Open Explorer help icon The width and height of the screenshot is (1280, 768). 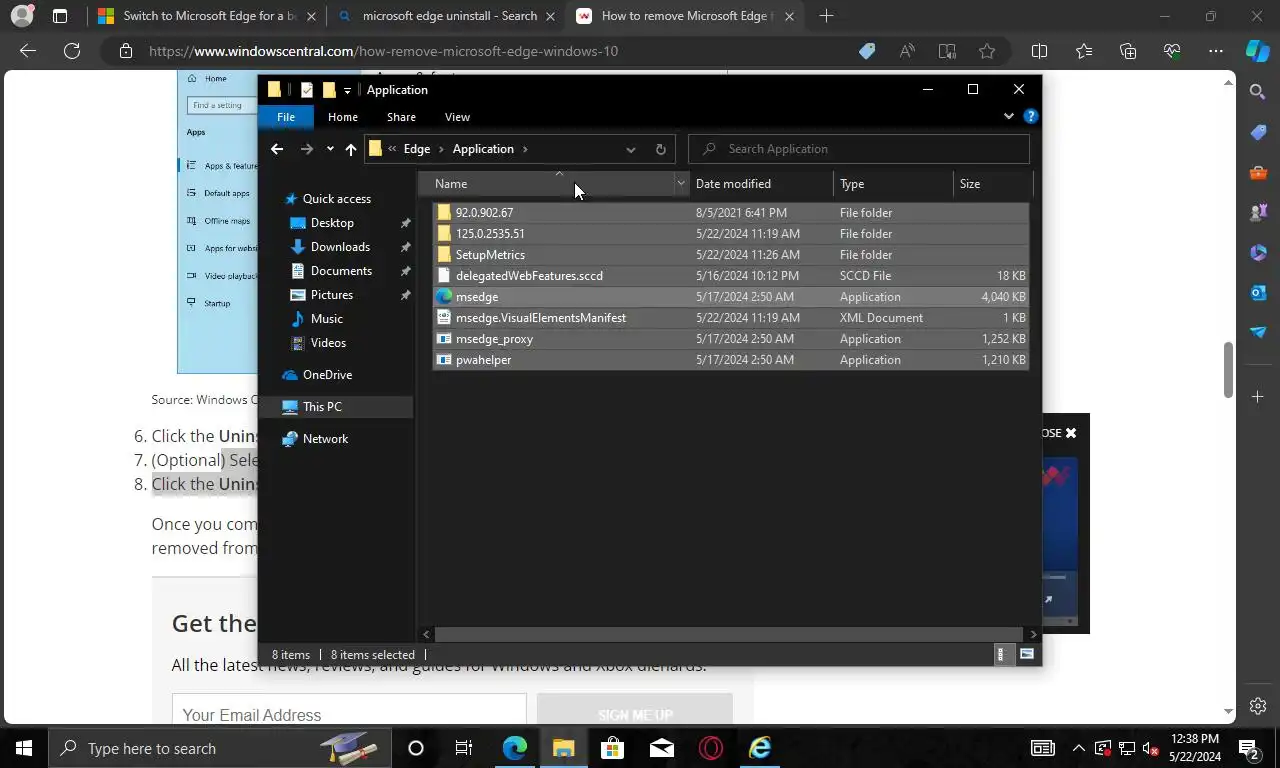tap(1031, 116)
